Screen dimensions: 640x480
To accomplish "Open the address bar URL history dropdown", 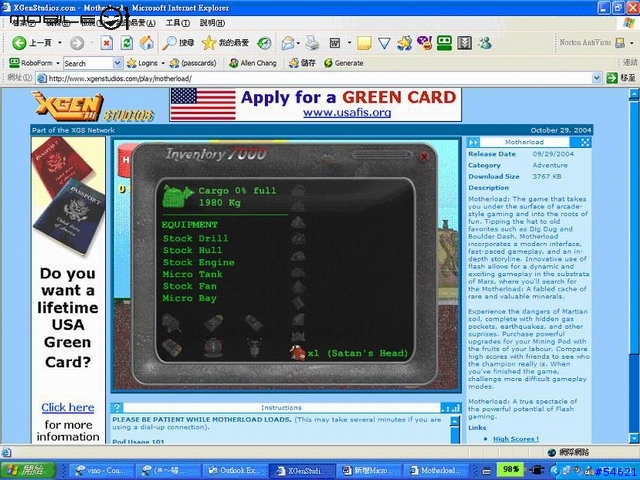I will (x=597, y=78).
